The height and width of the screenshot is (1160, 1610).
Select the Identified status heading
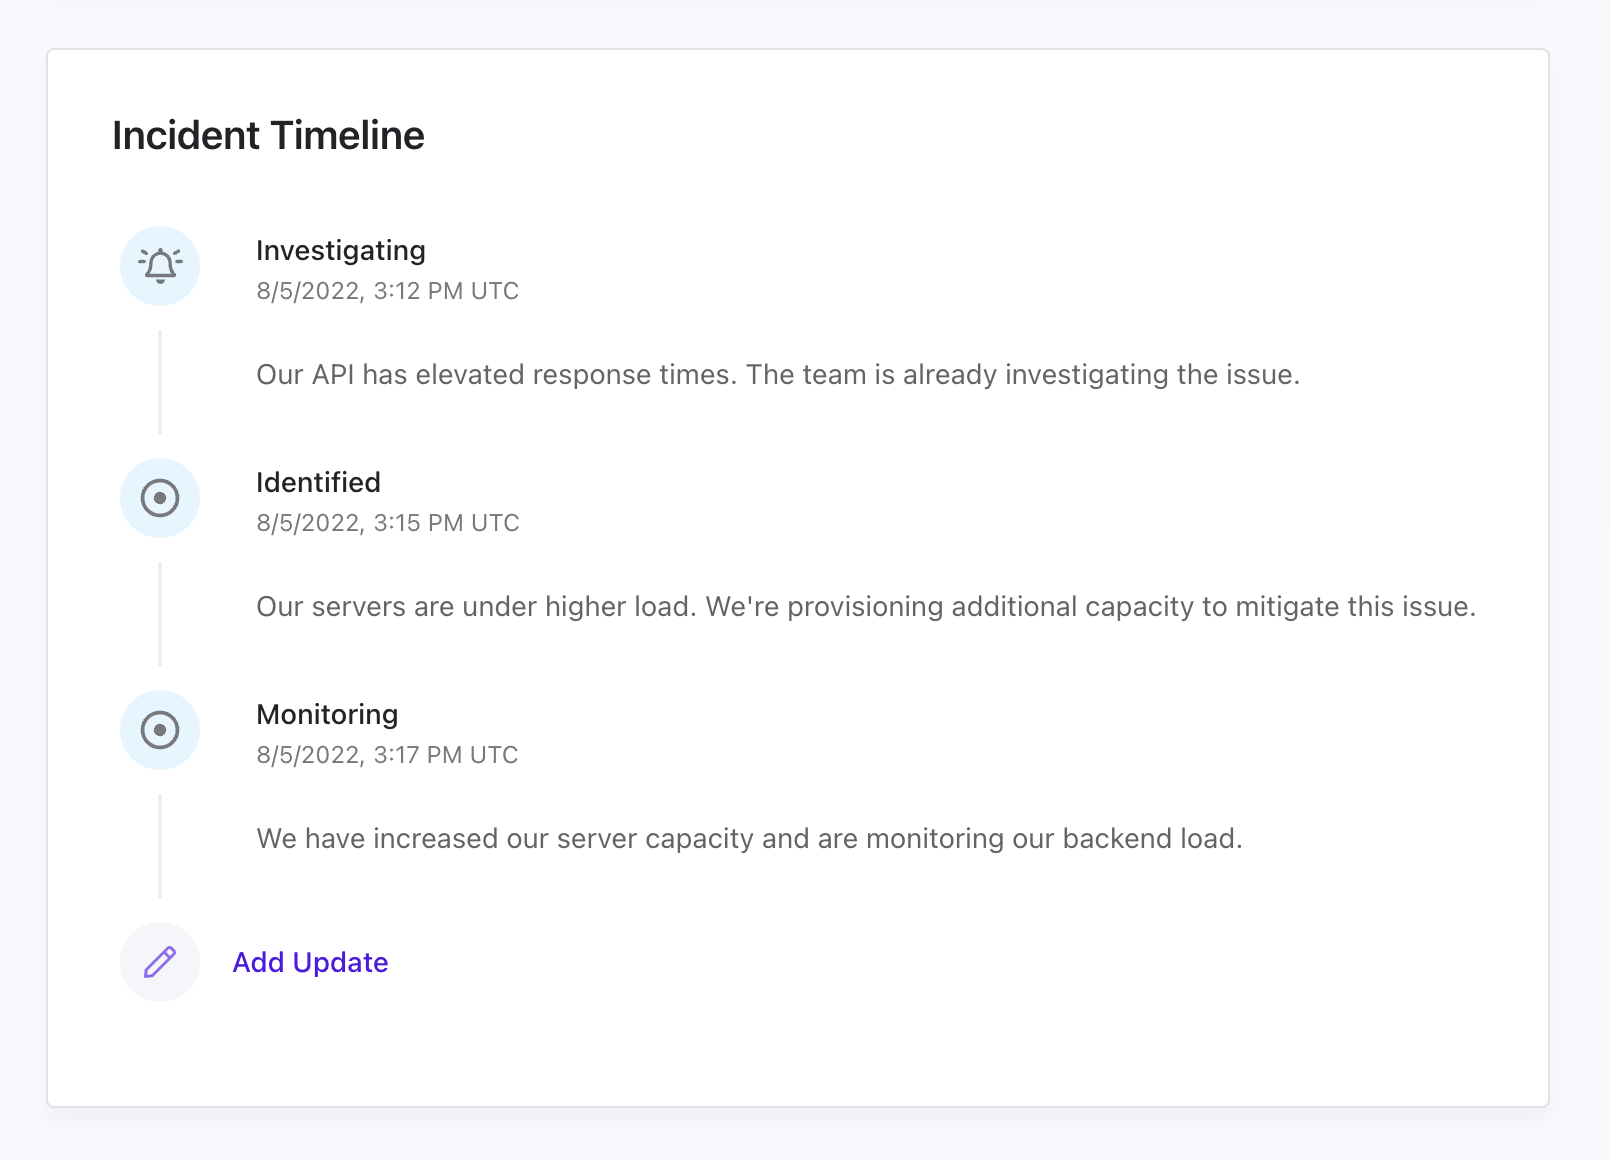pos(318,482)
